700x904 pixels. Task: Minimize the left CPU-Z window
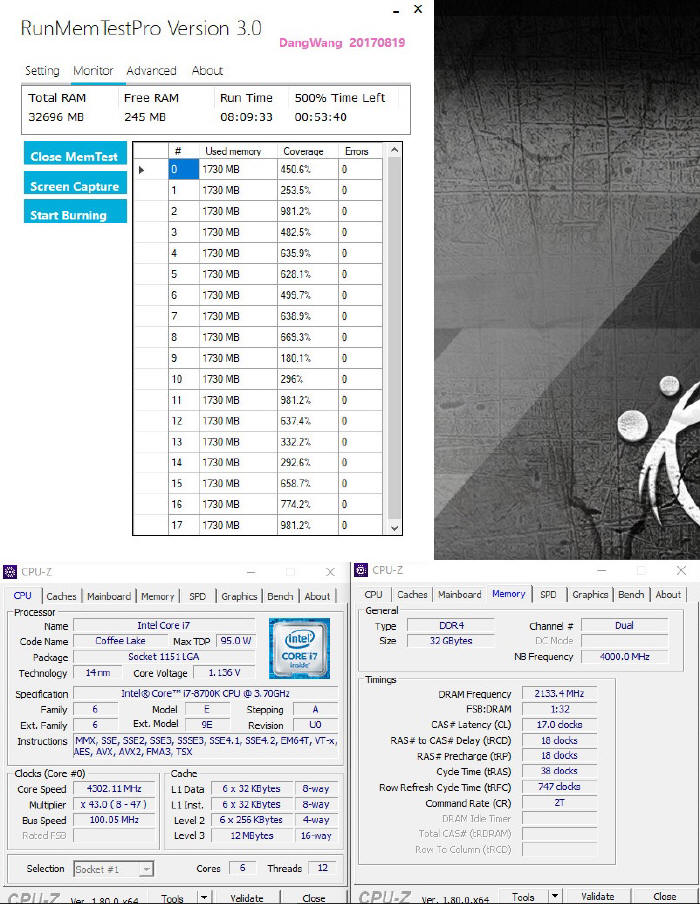click(251, 572)
